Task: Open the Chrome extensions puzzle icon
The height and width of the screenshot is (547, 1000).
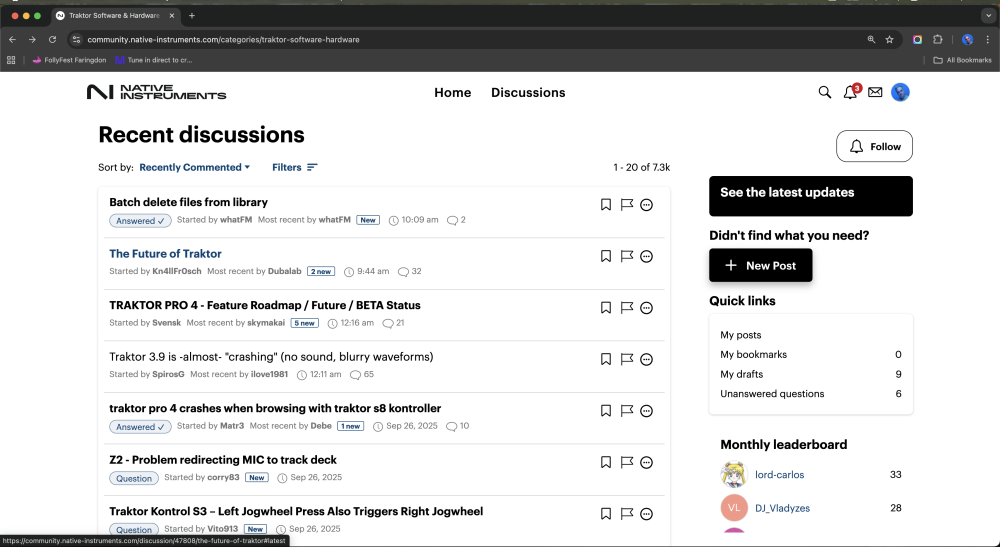Action: pos(938,40)
